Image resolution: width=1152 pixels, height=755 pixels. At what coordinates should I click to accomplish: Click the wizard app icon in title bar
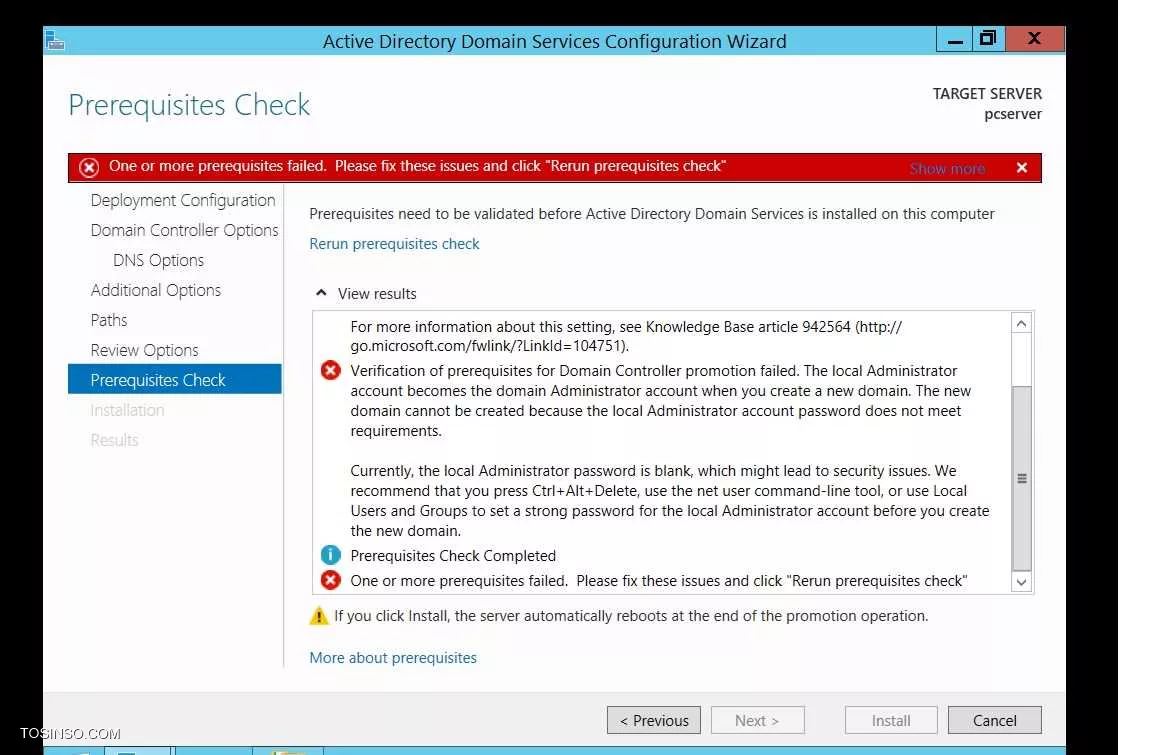tap(55, 40)
